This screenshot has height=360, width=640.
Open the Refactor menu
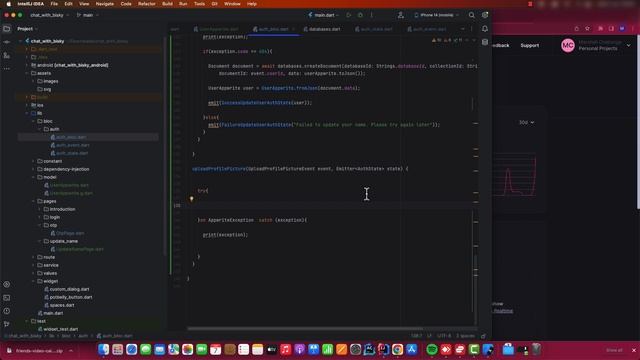pyautogui.click(x=147, y=4)
